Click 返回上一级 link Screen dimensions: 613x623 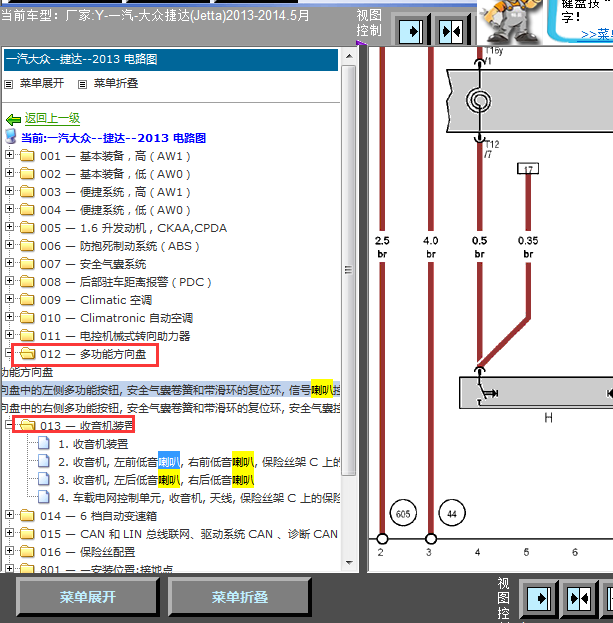[52, 118]
